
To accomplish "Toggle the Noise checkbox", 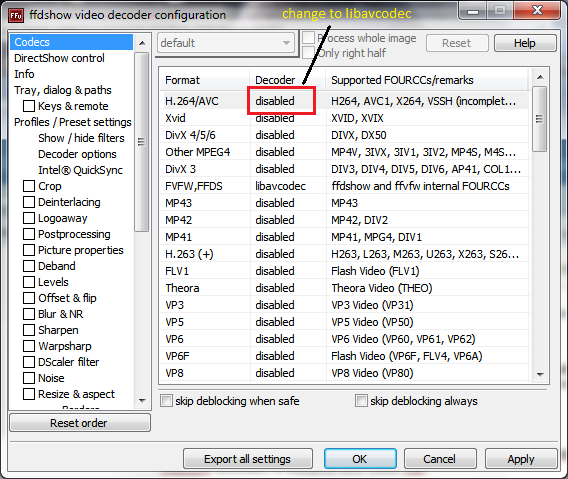I will (29, 378).
